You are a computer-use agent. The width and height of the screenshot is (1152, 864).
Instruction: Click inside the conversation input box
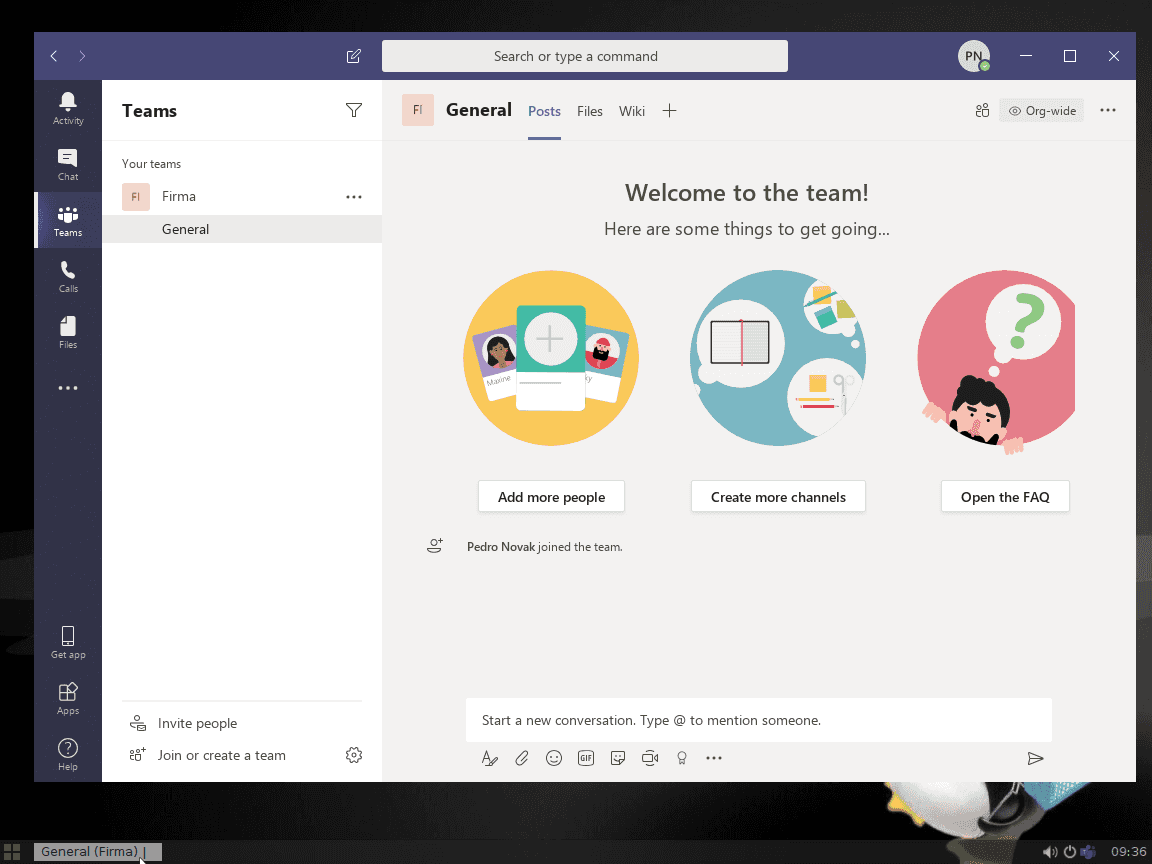(759, 720)
